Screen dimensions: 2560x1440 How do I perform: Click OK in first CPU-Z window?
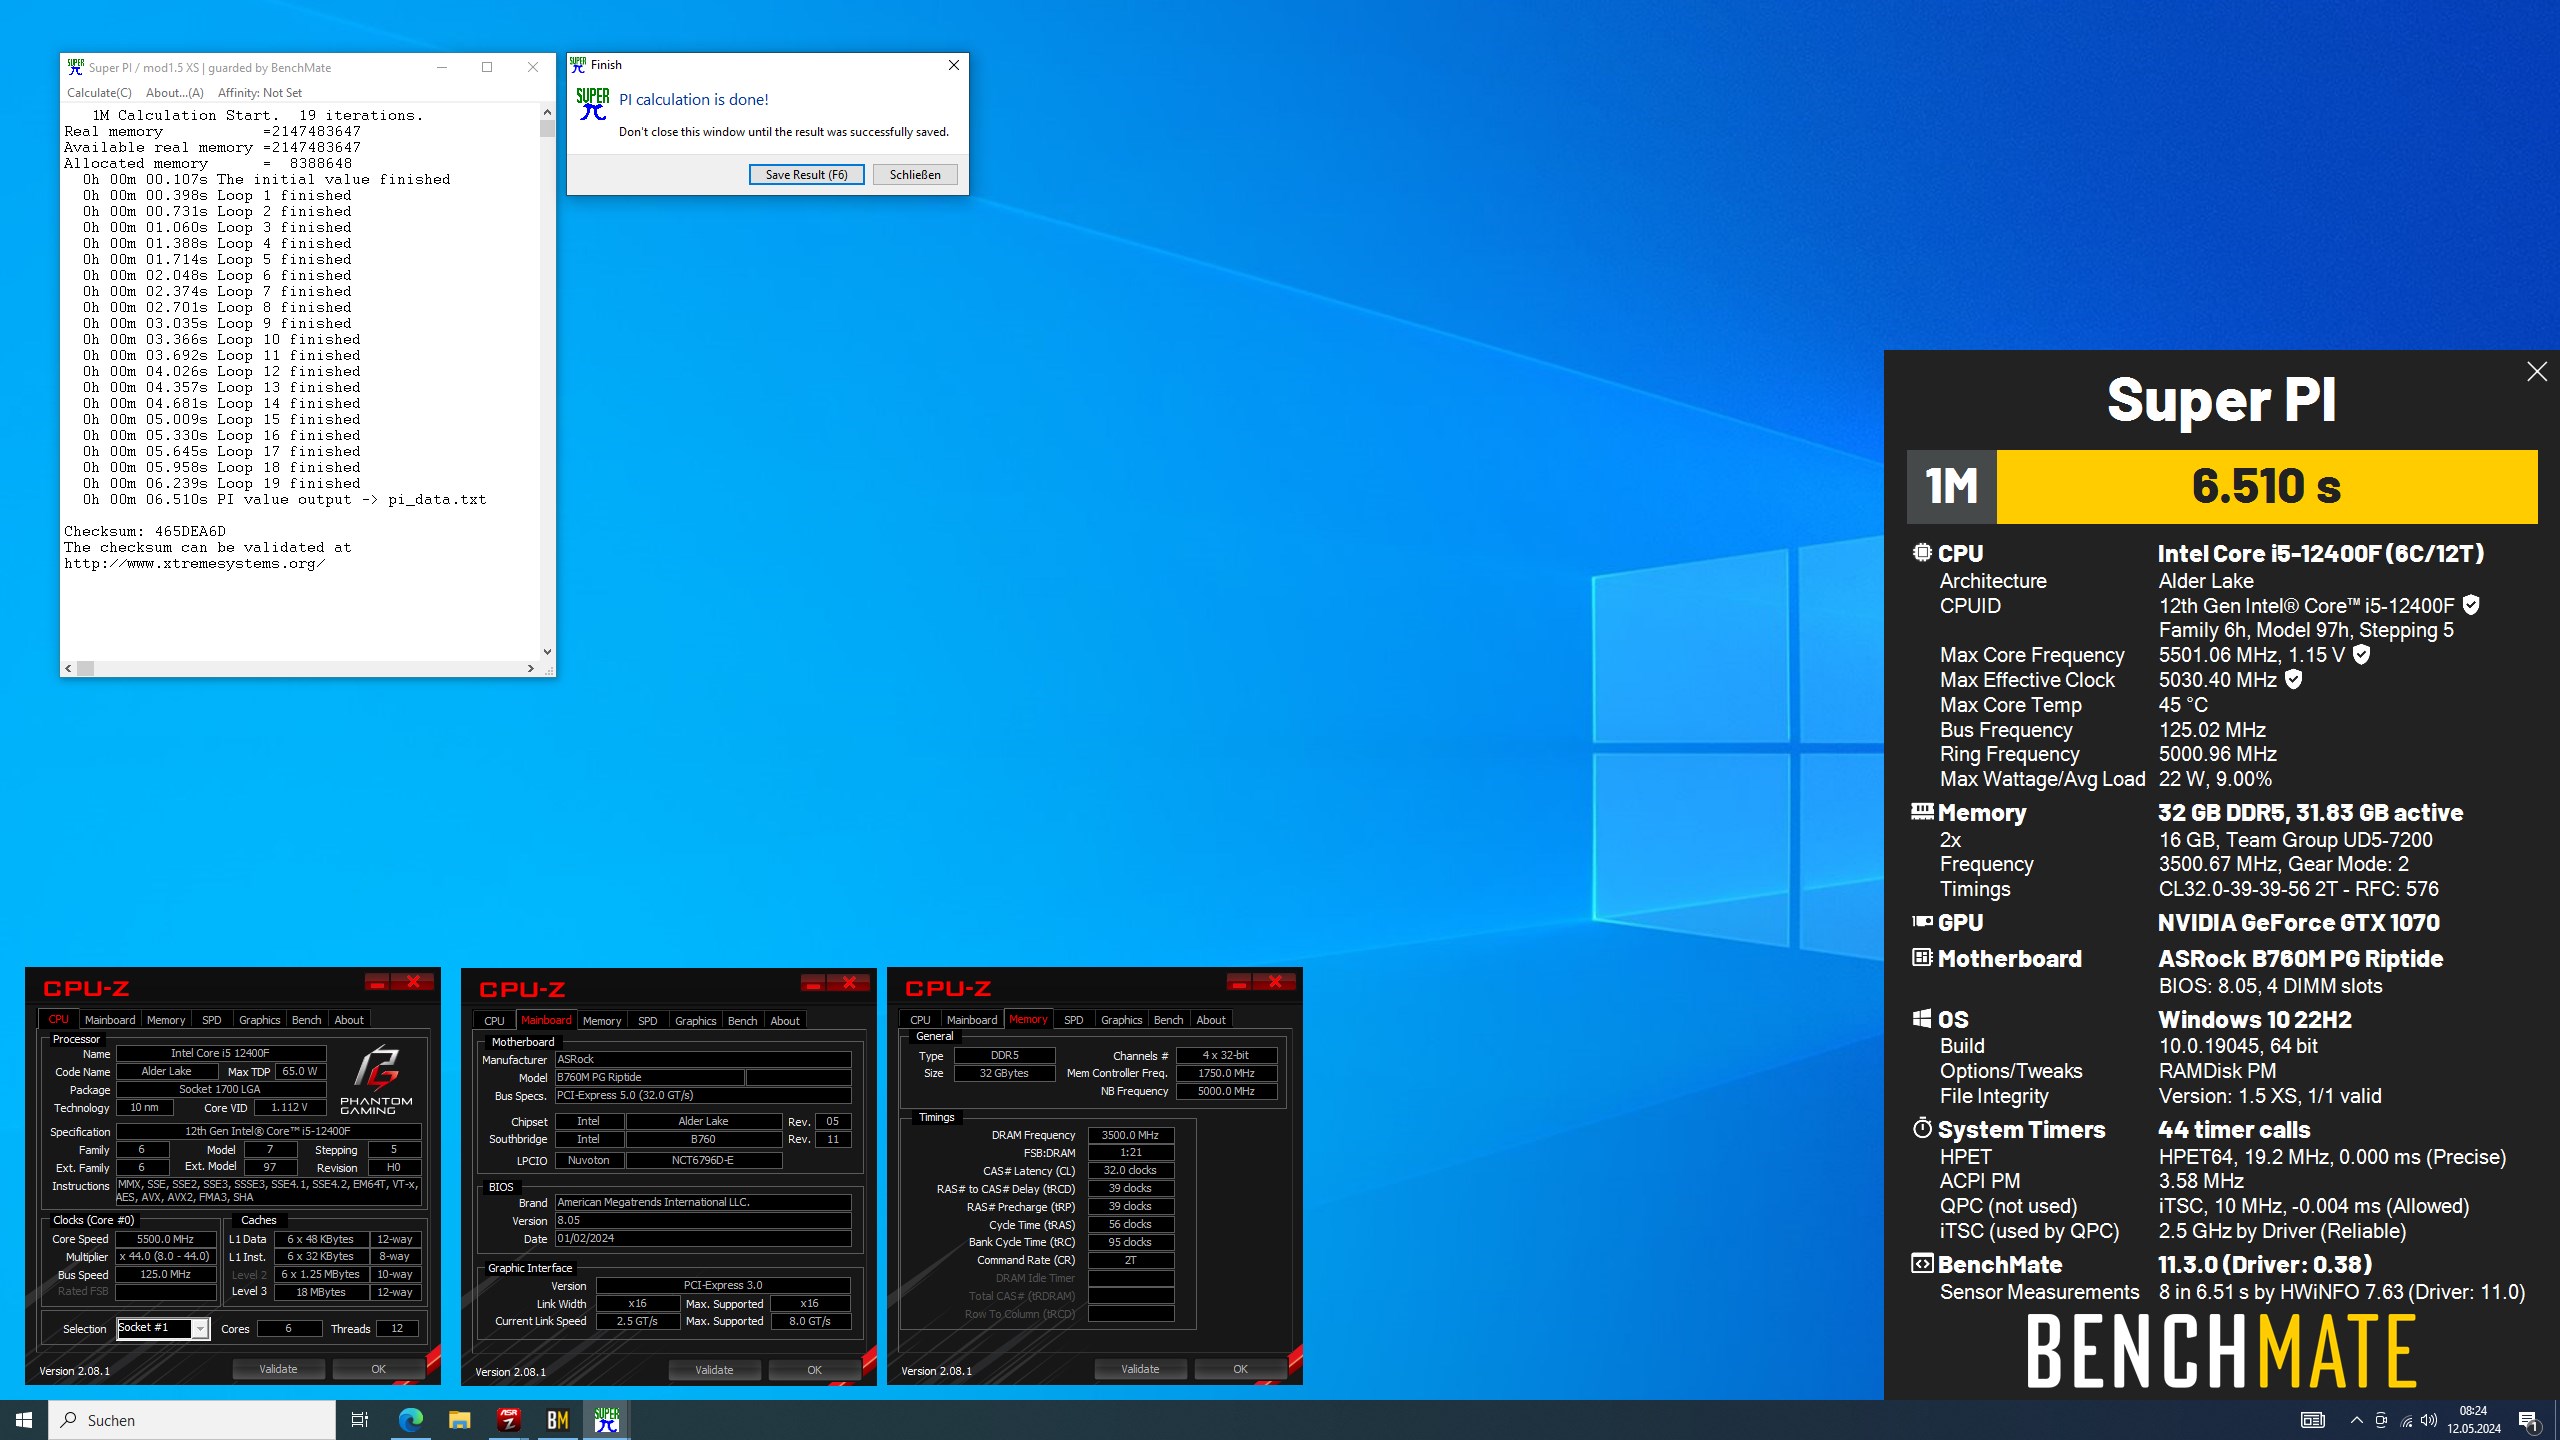378,1369
